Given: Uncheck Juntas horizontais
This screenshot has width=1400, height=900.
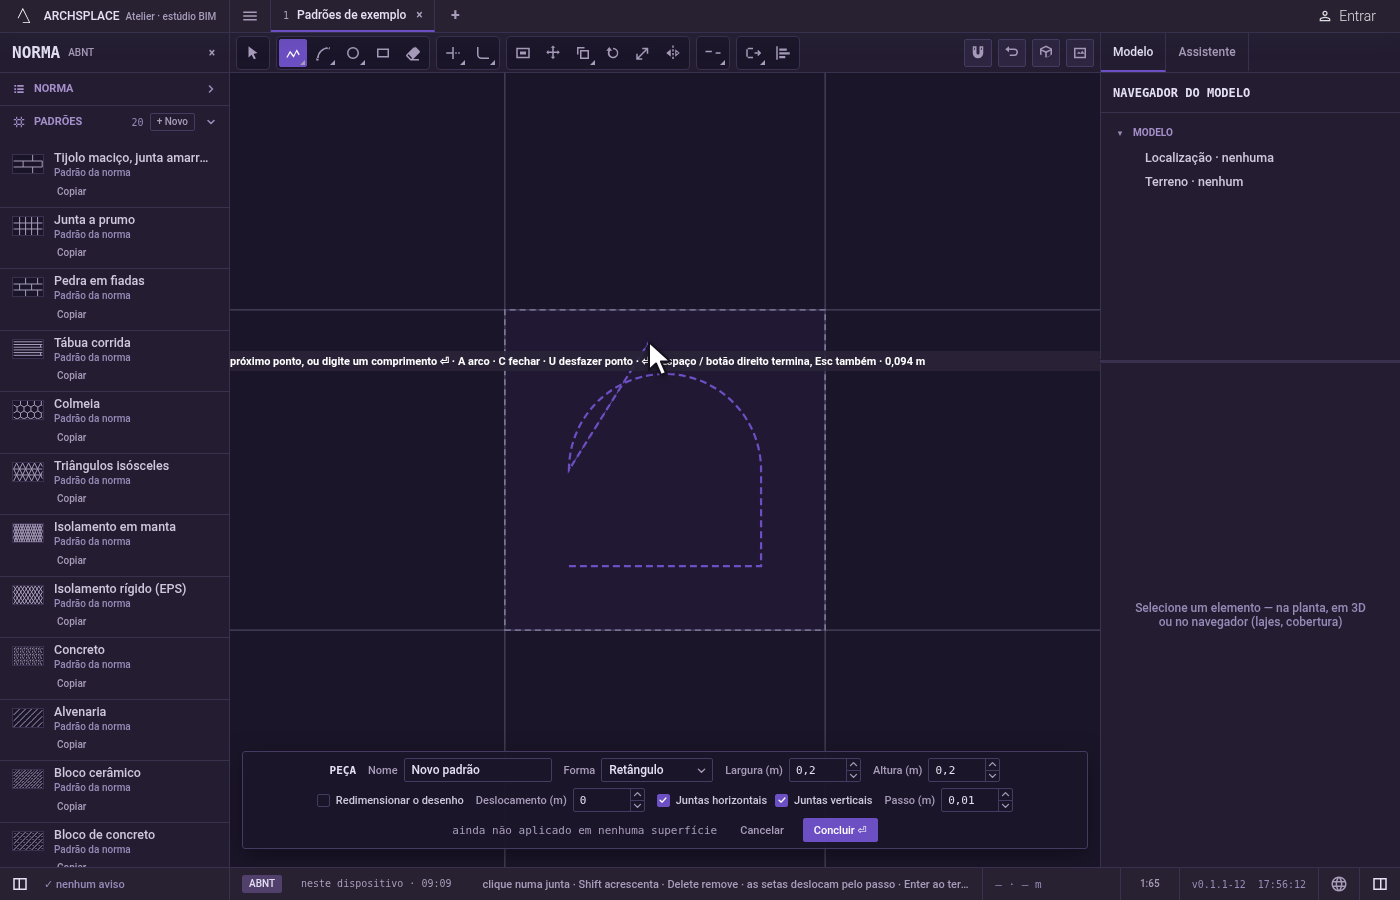Looking at the screenshot, I should (x=663, y=800).
